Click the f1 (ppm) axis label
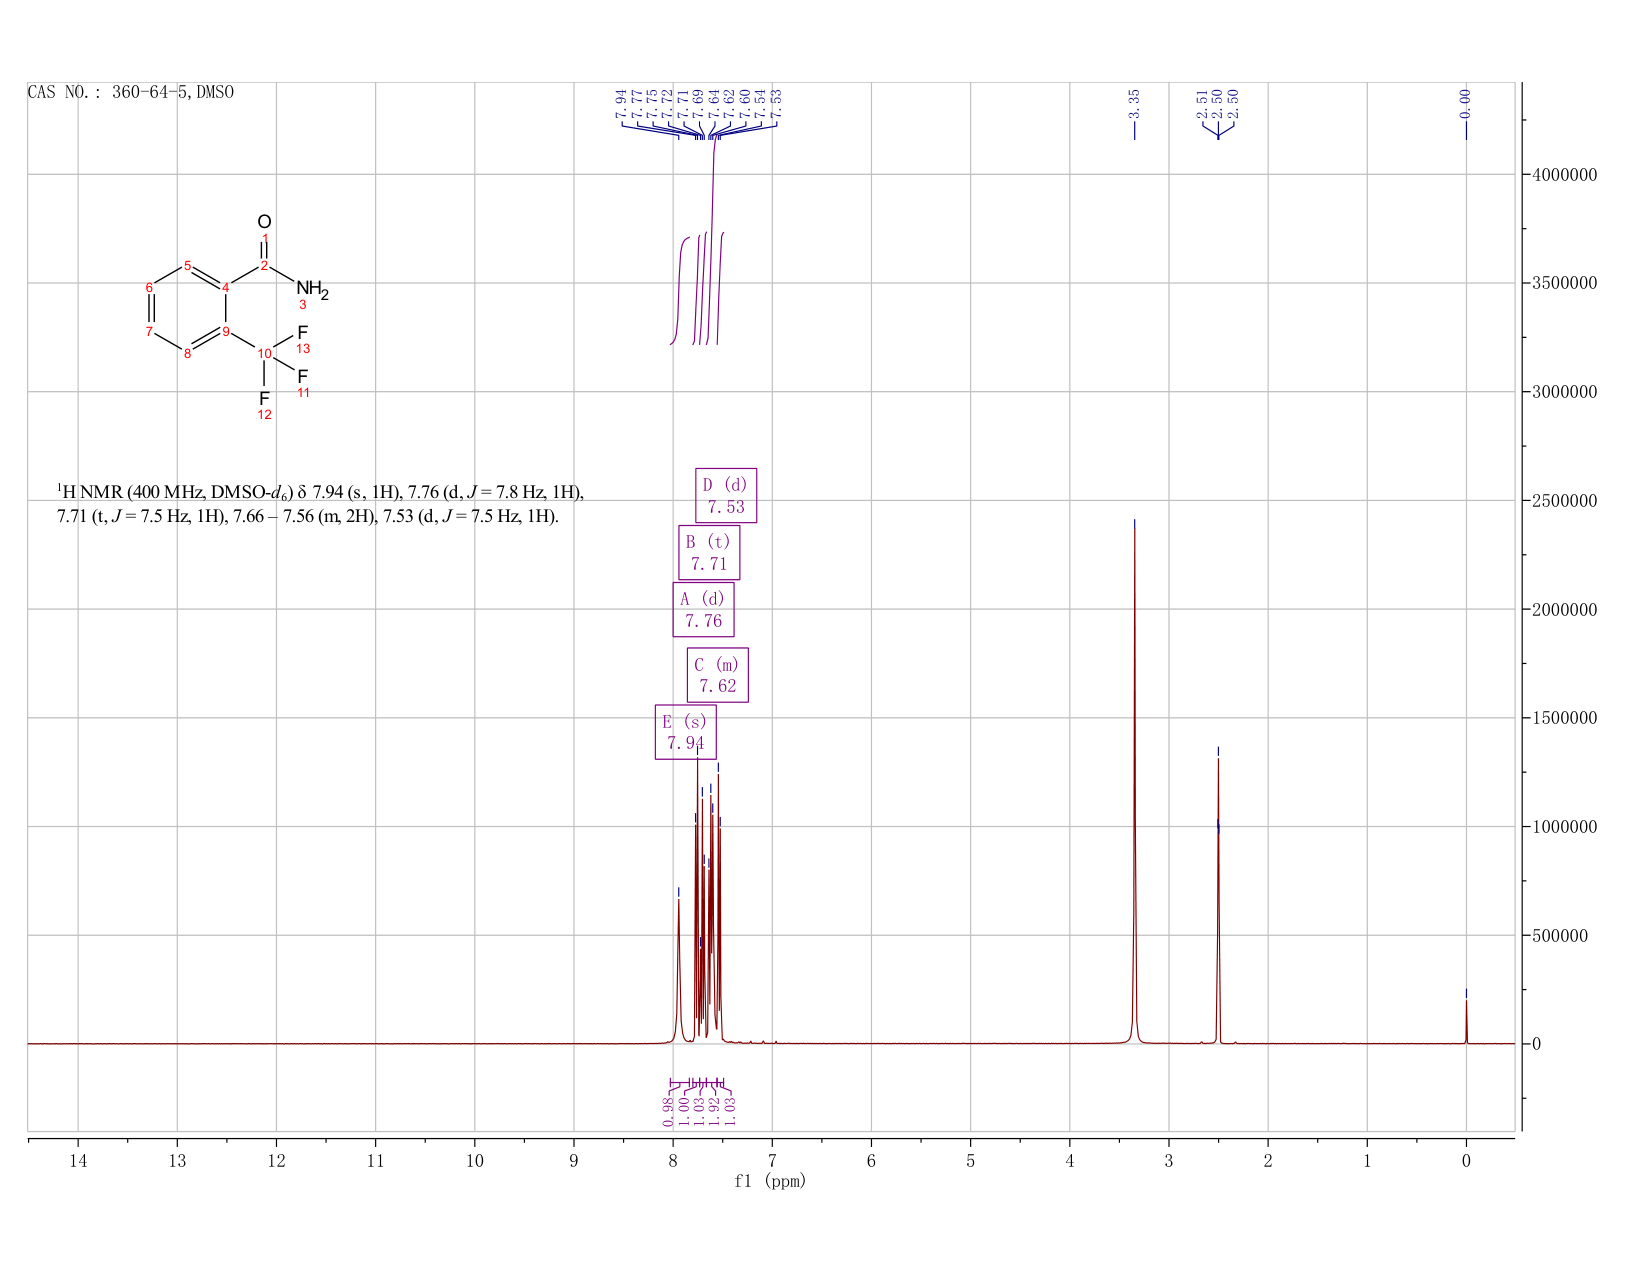 point(770,1181)
